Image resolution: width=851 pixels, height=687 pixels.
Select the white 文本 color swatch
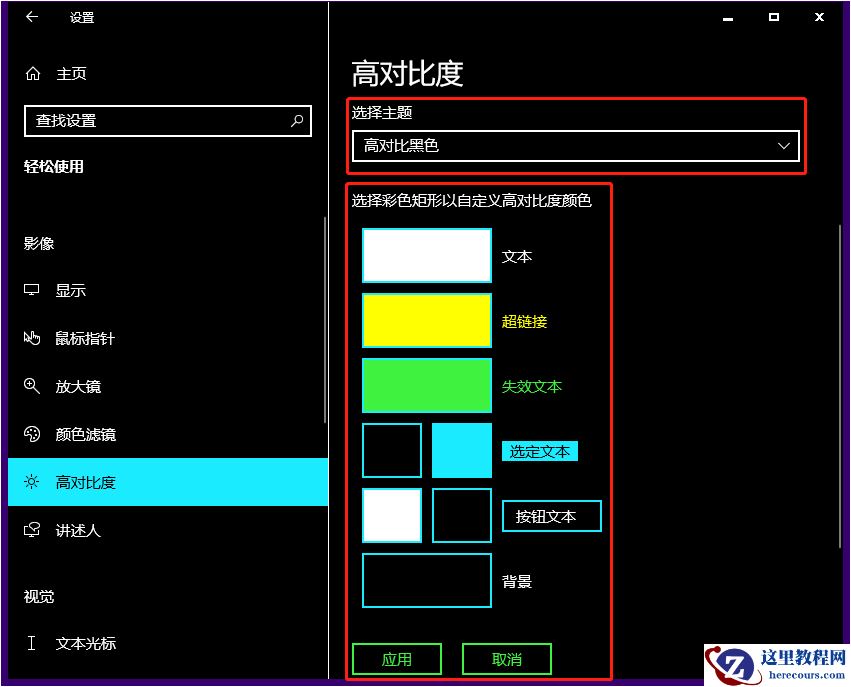click(426, 255)
